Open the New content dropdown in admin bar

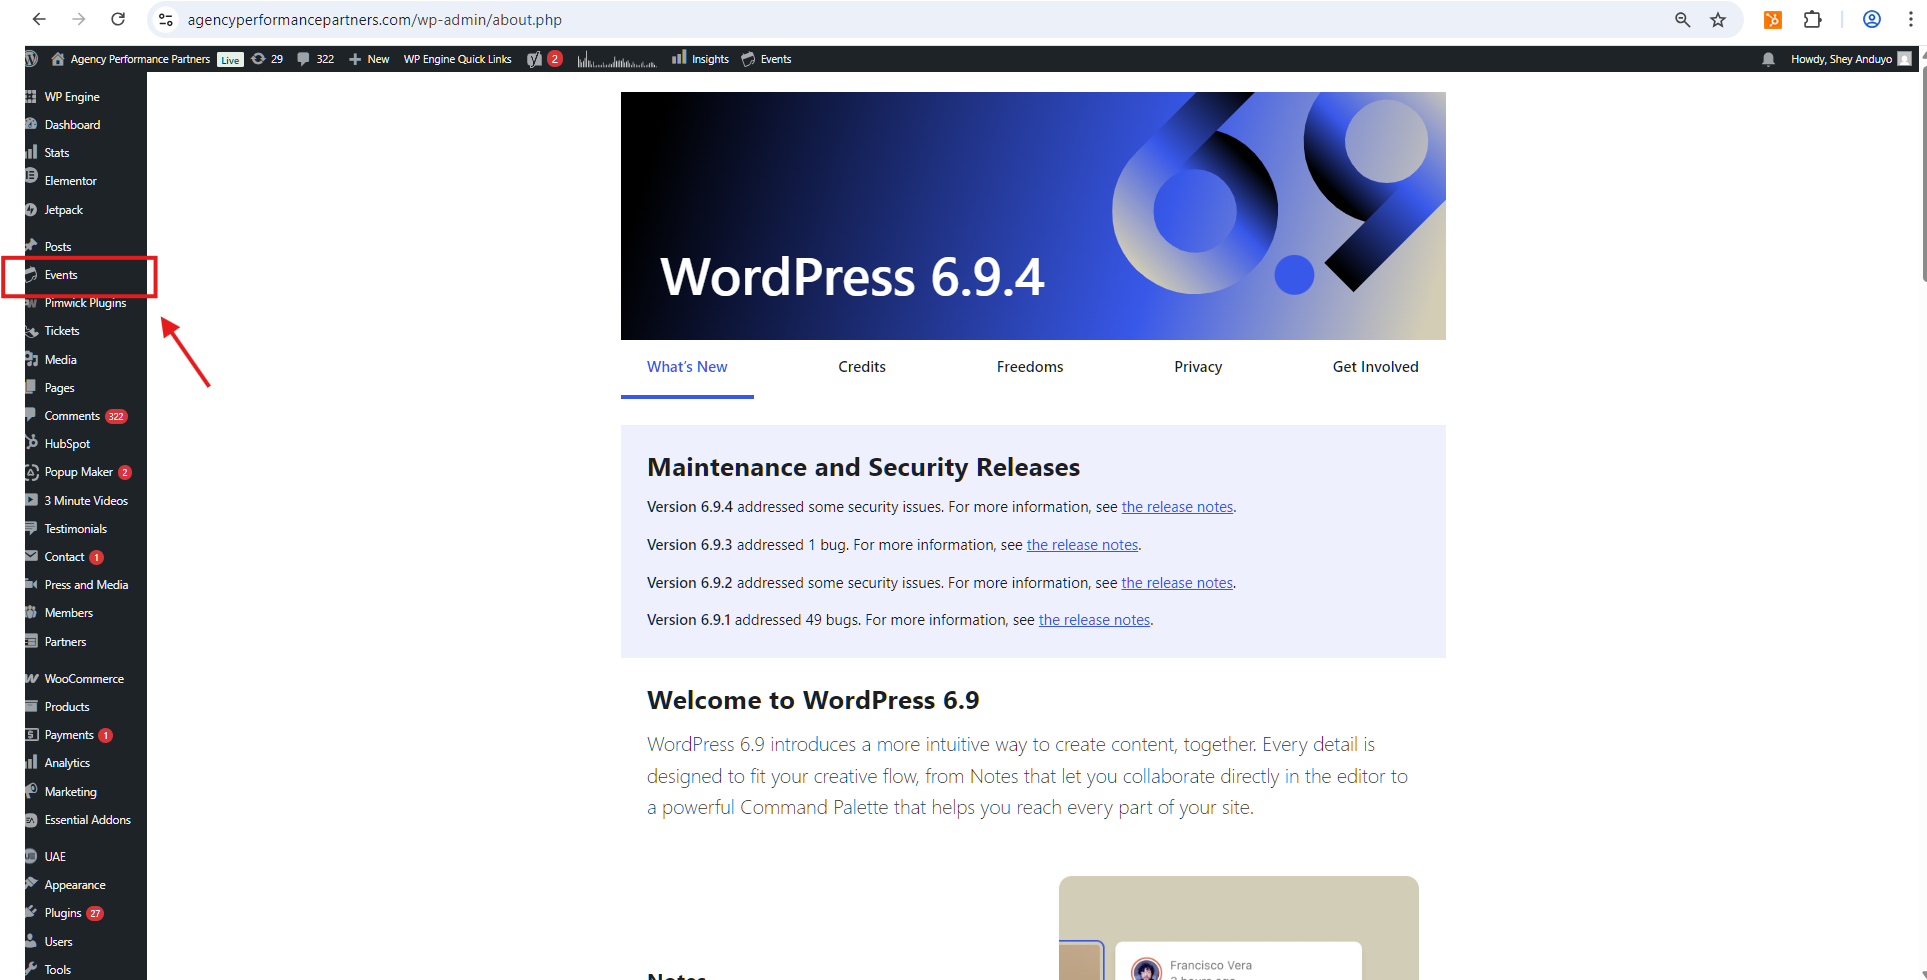(x=369, y=59)
